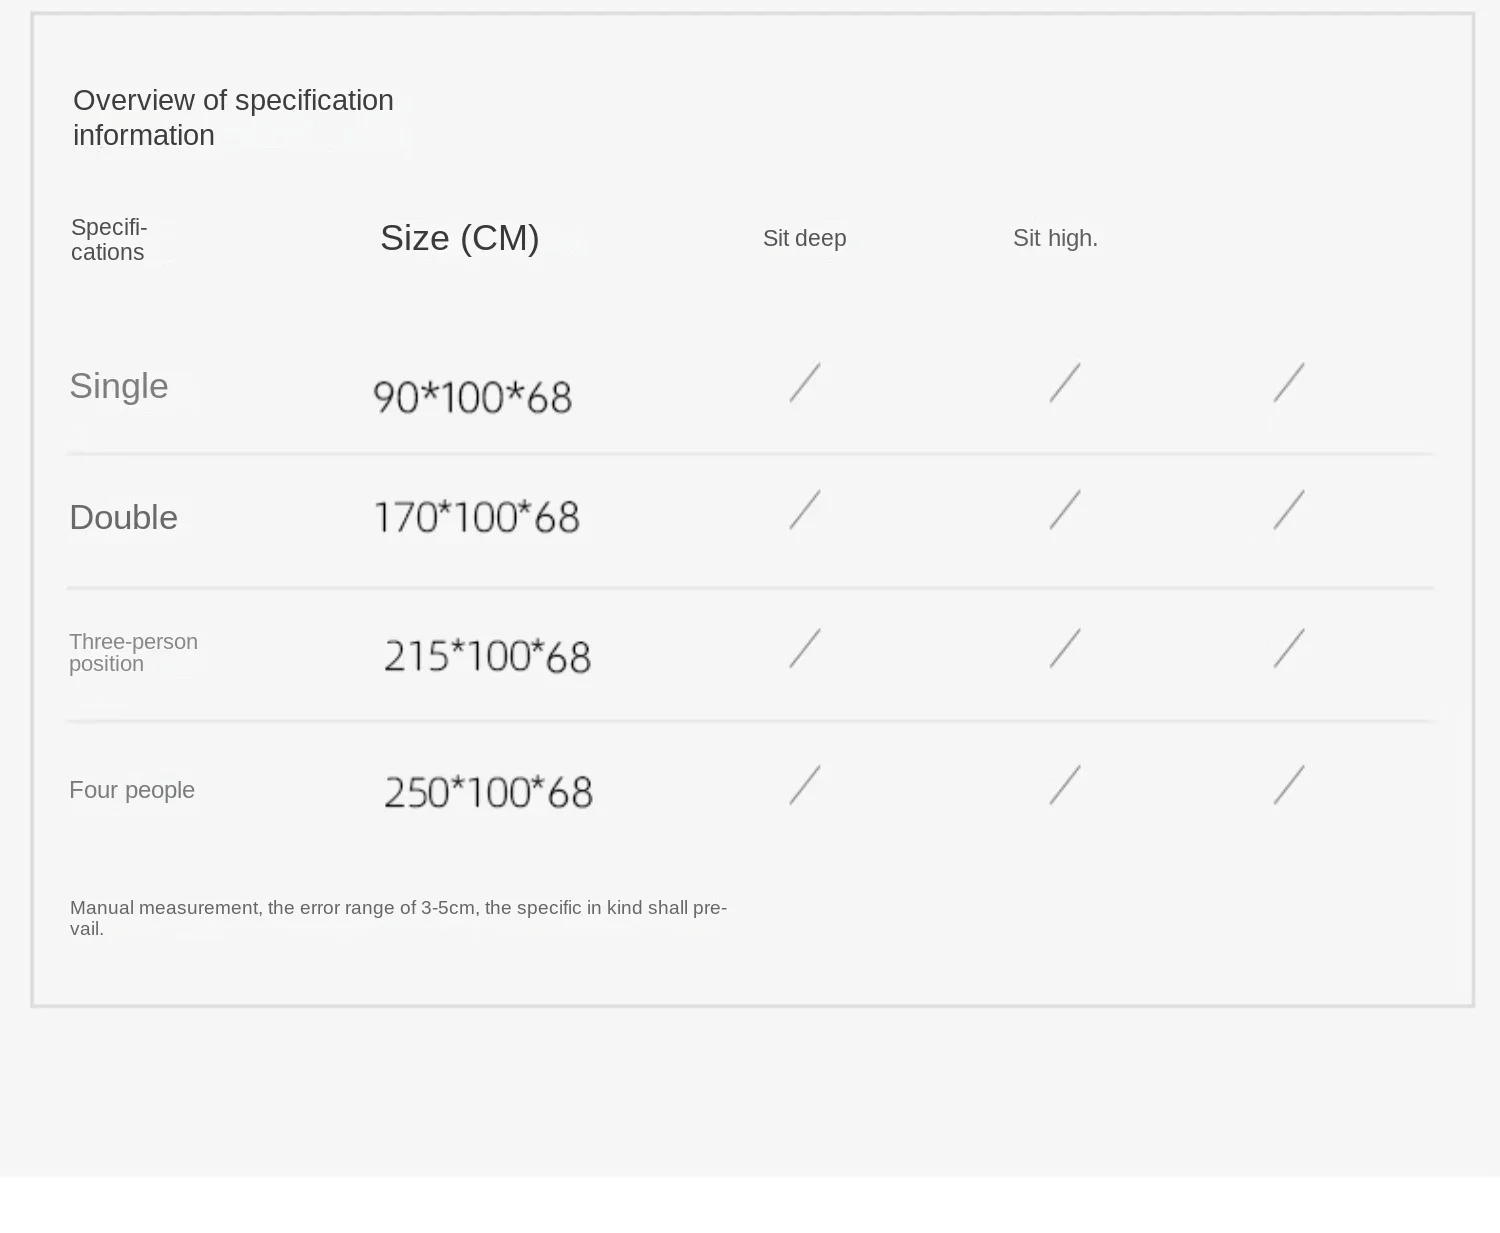Click the "Size (CM)" column header

tap(459, 238)
